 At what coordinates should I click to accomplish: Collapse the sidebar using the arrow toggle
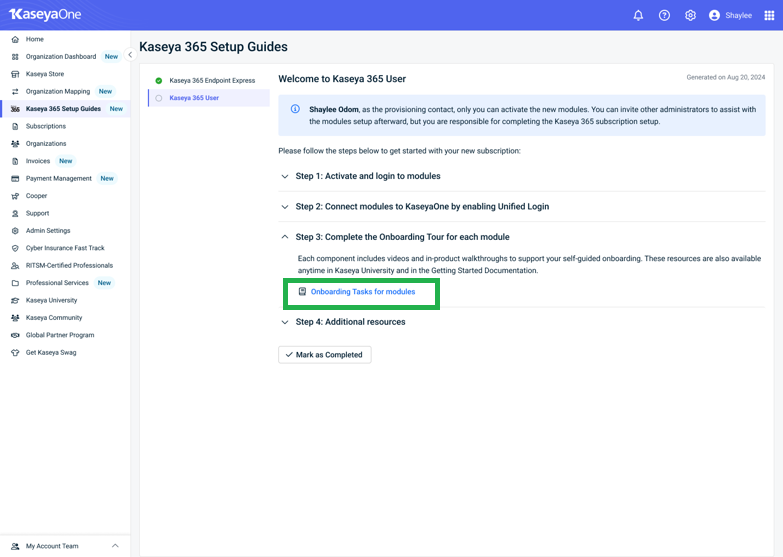click(x=130, y=55)
